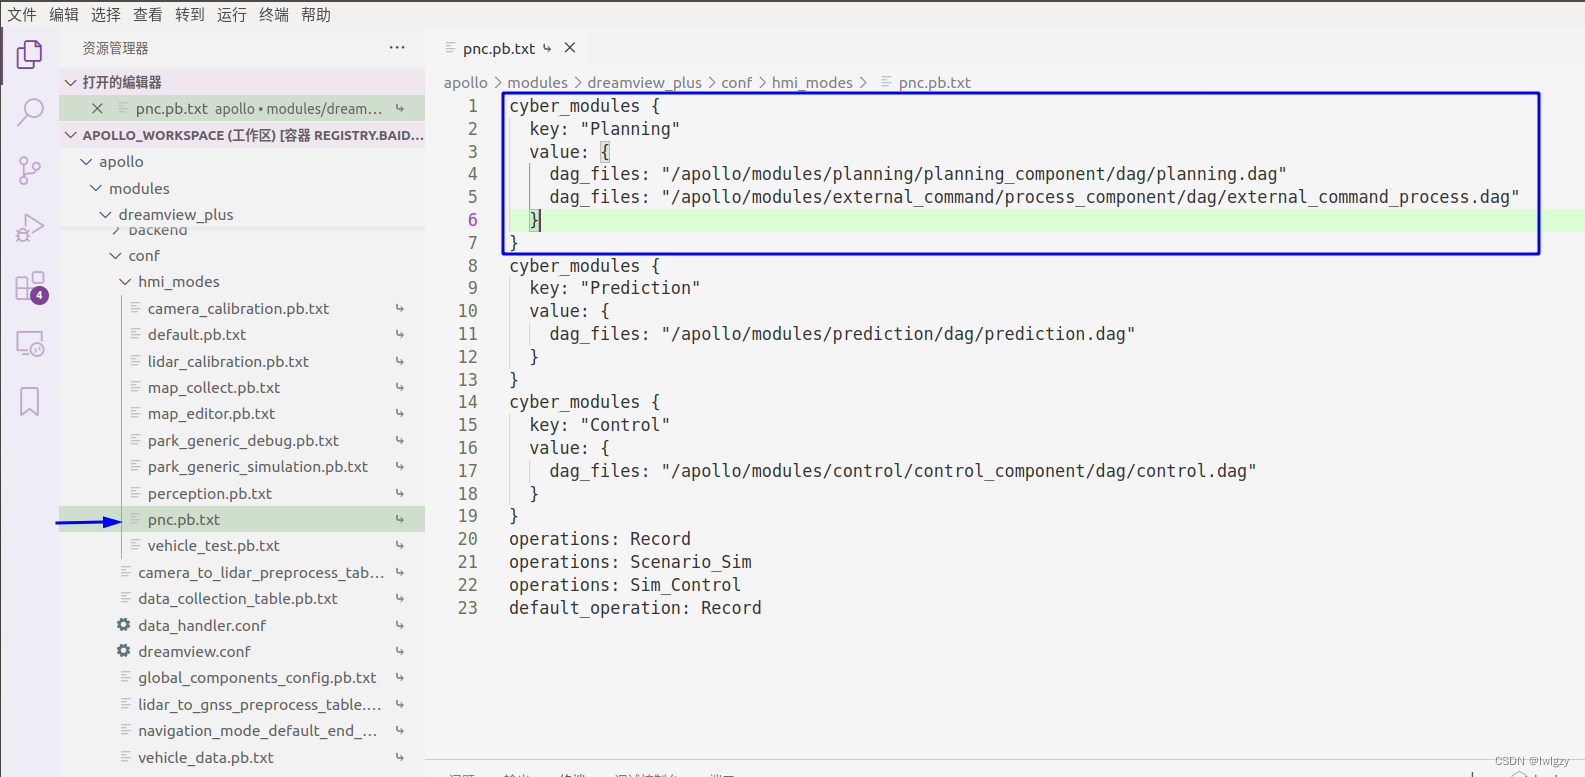
Task: Place cursor on 'operations: Scenario_Sim' line
Action: pos(630,562)
